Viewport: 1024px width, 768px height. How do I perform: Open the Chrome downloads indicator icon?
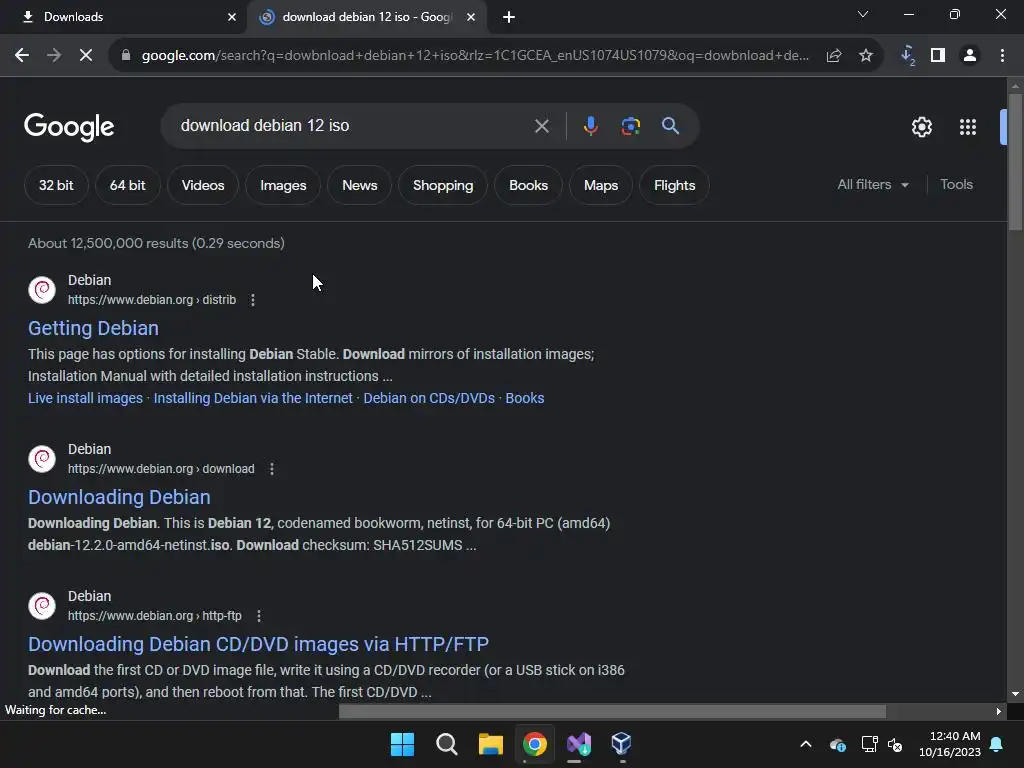pos(908,56)
